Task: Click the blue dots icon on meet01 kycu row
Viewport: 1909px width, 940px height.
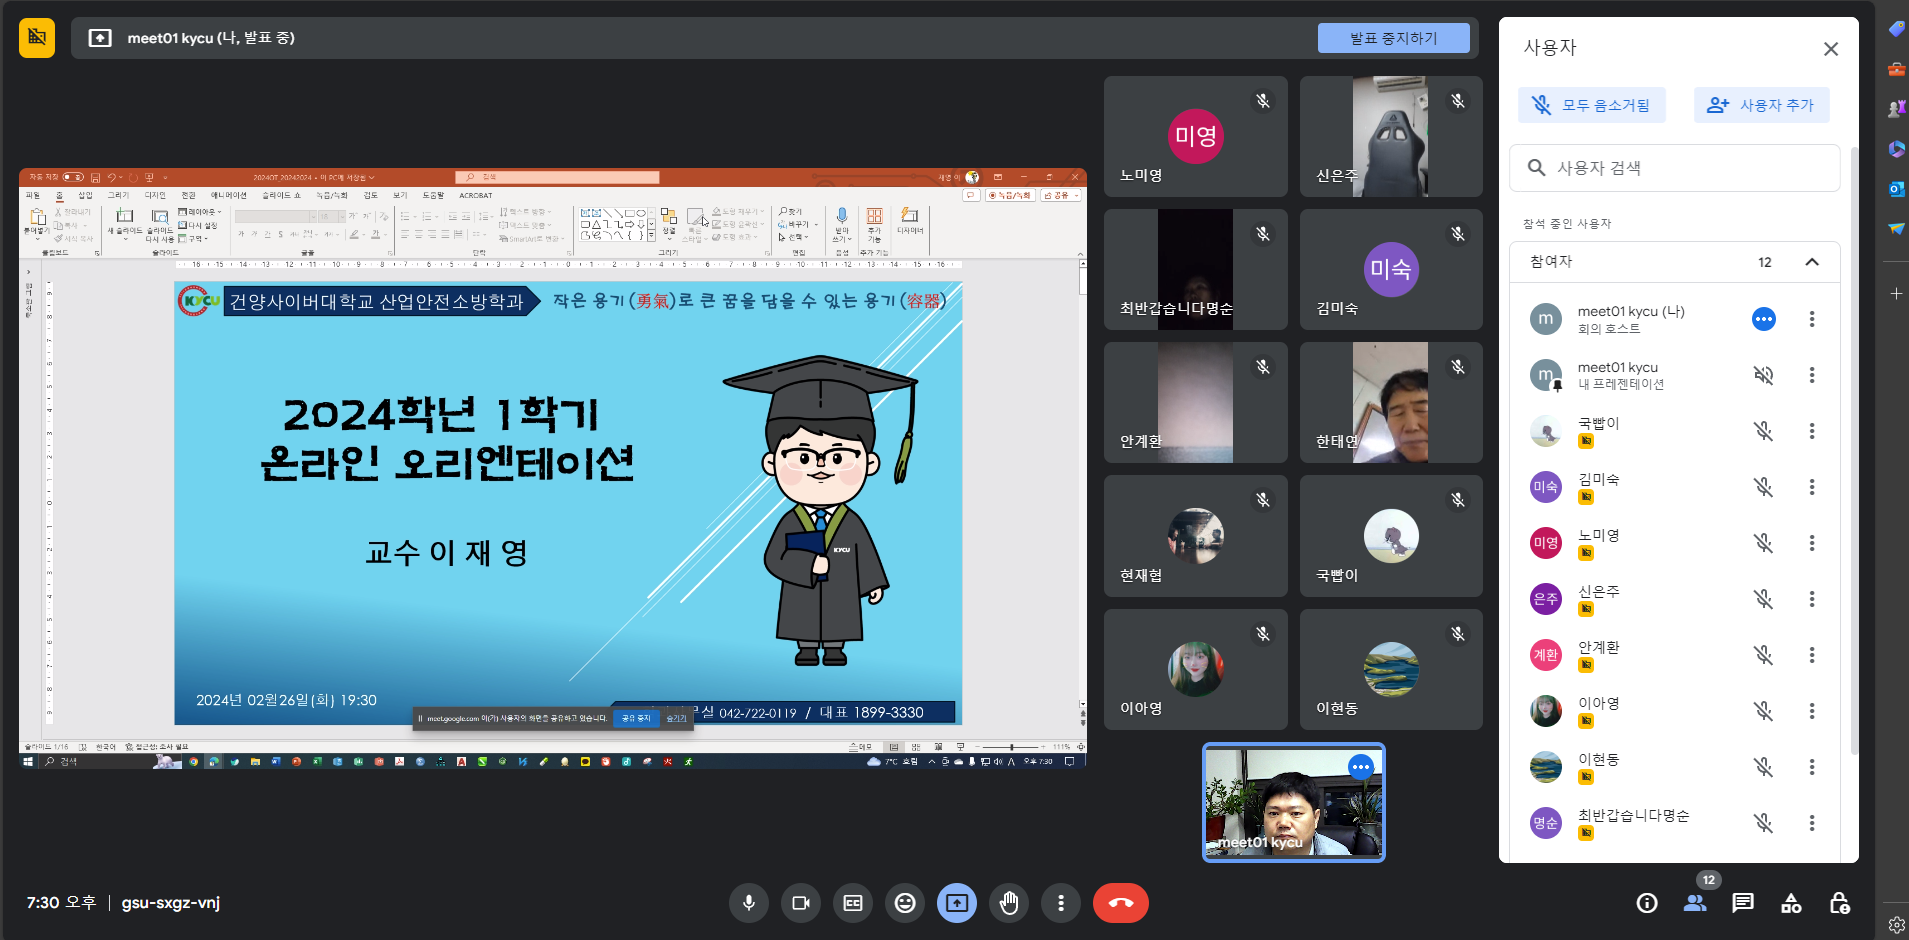Action: point(1763,319)
